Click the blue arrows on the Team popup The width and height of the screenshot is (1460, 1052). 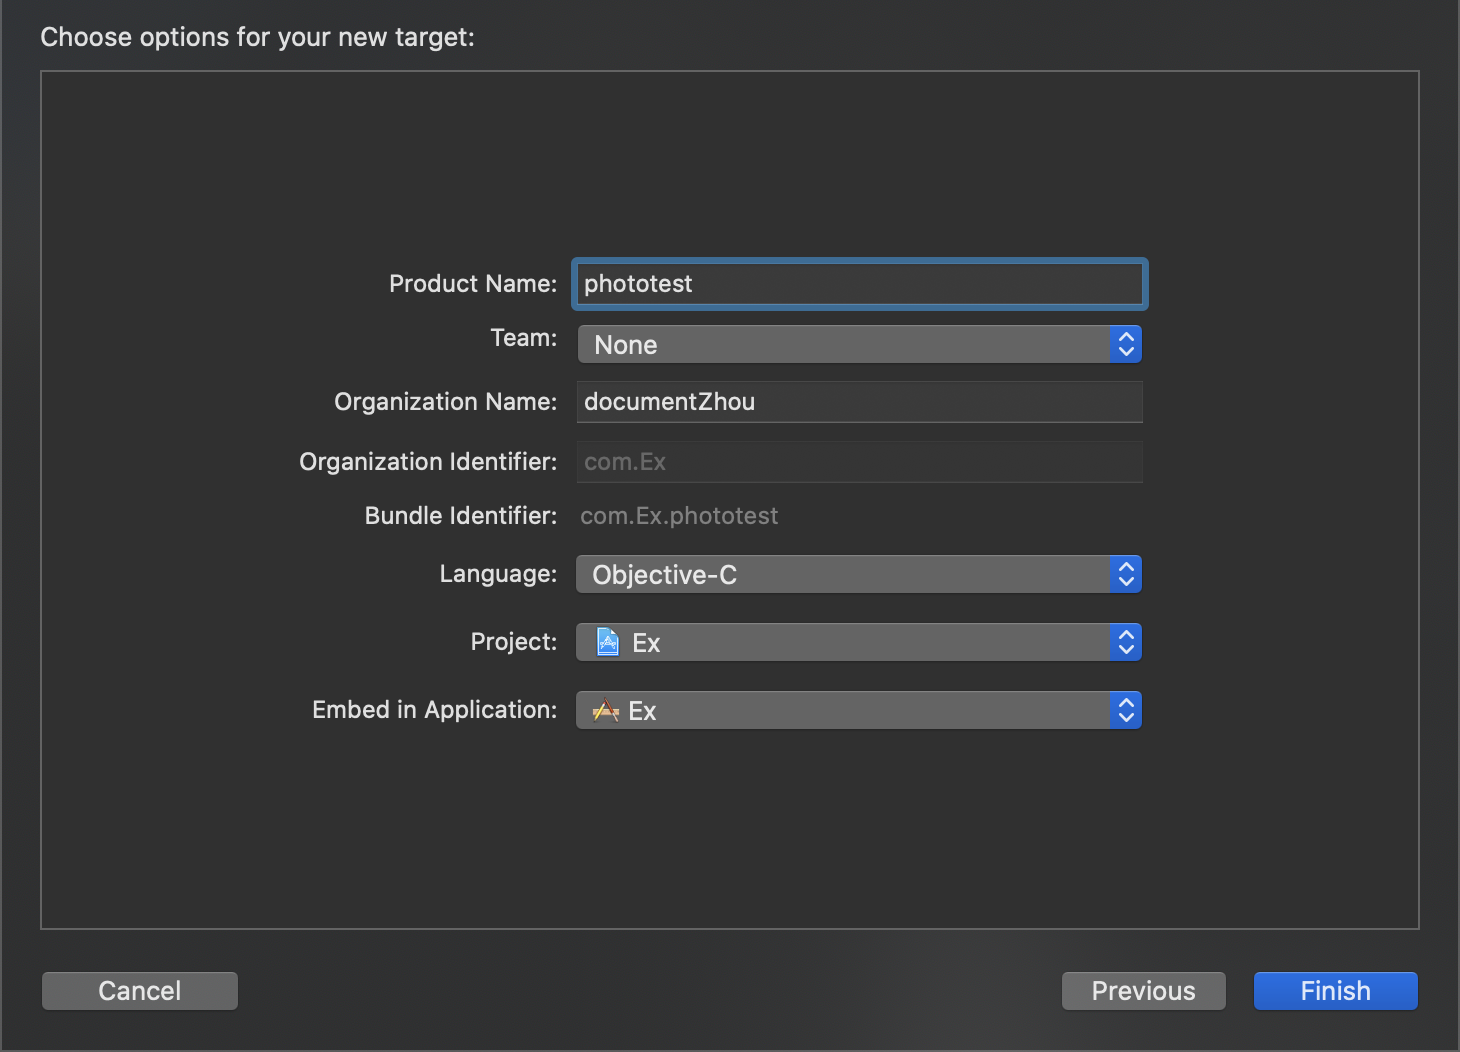[1126, 345]
